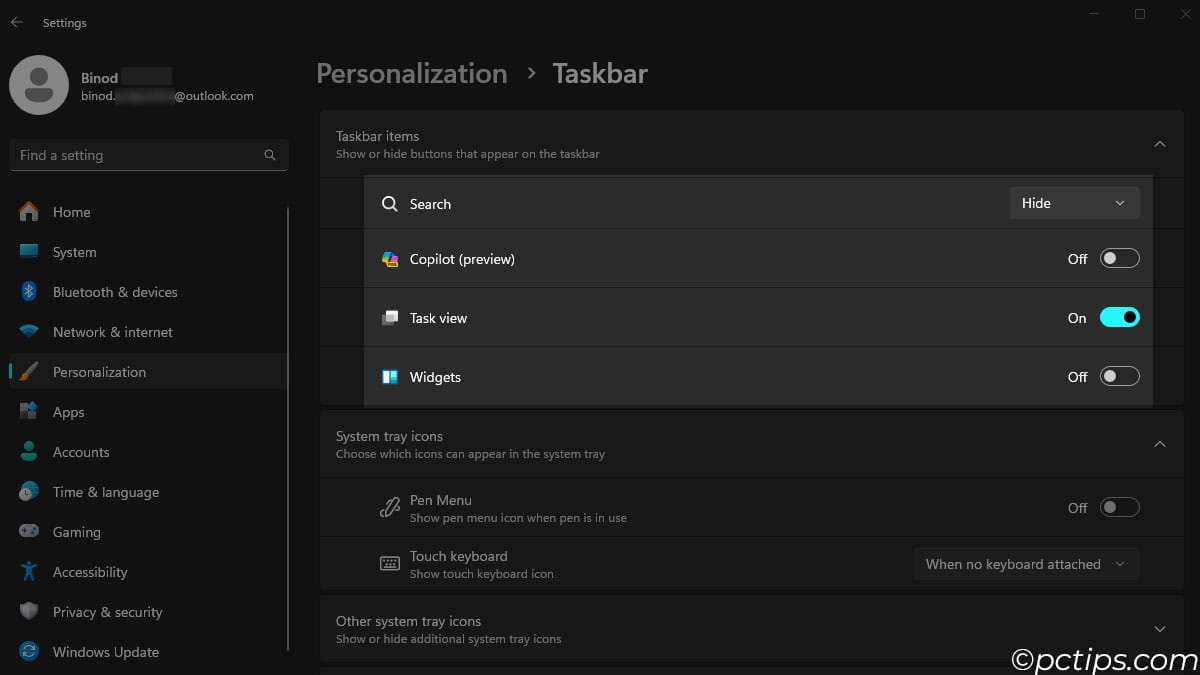Click the Bluetooth & devices icon
Screen dimensions: 1200x675
pyautogui.click(x=29, y=292)
